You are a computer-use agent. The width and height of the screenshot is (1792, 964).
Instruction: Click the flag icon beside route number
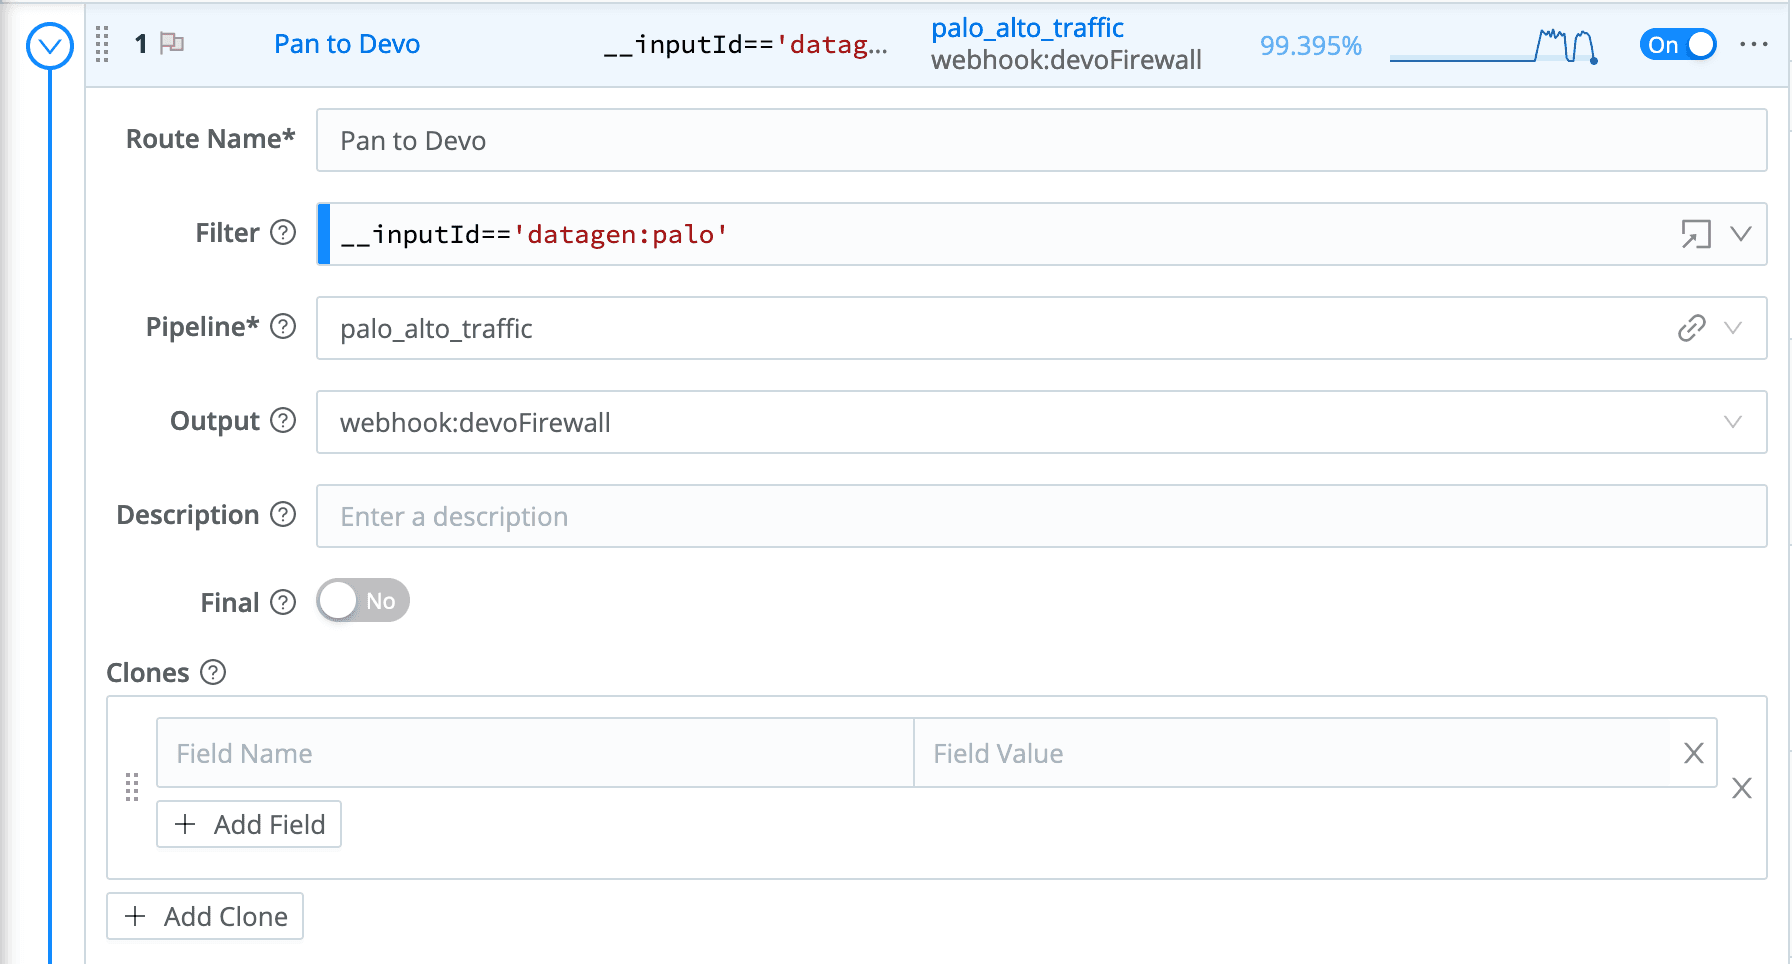pos(172,43)
